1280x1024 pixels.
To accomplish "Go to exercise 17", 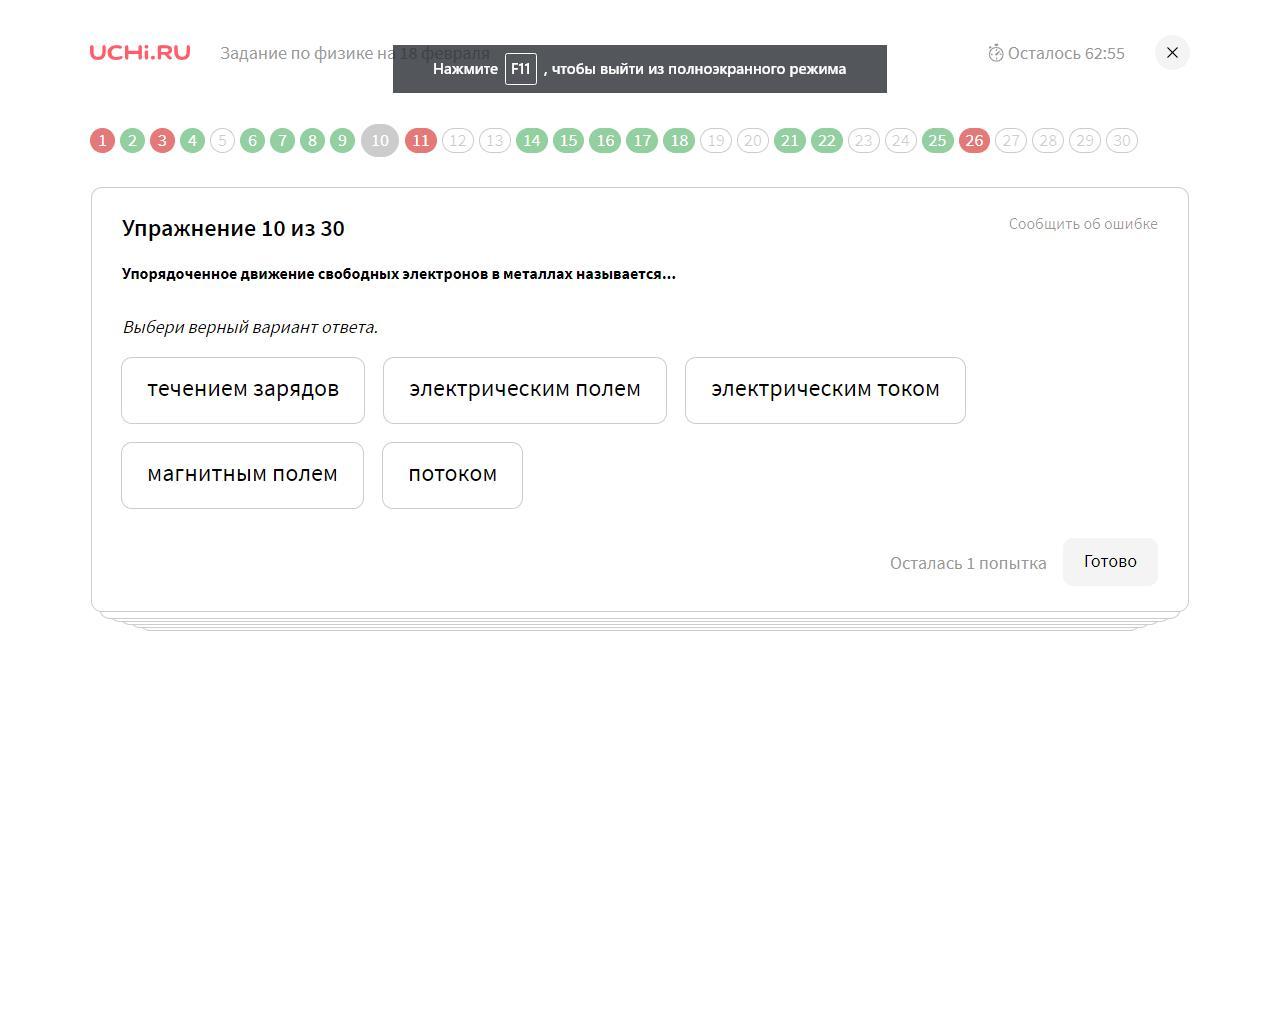I will click(642, 141).
